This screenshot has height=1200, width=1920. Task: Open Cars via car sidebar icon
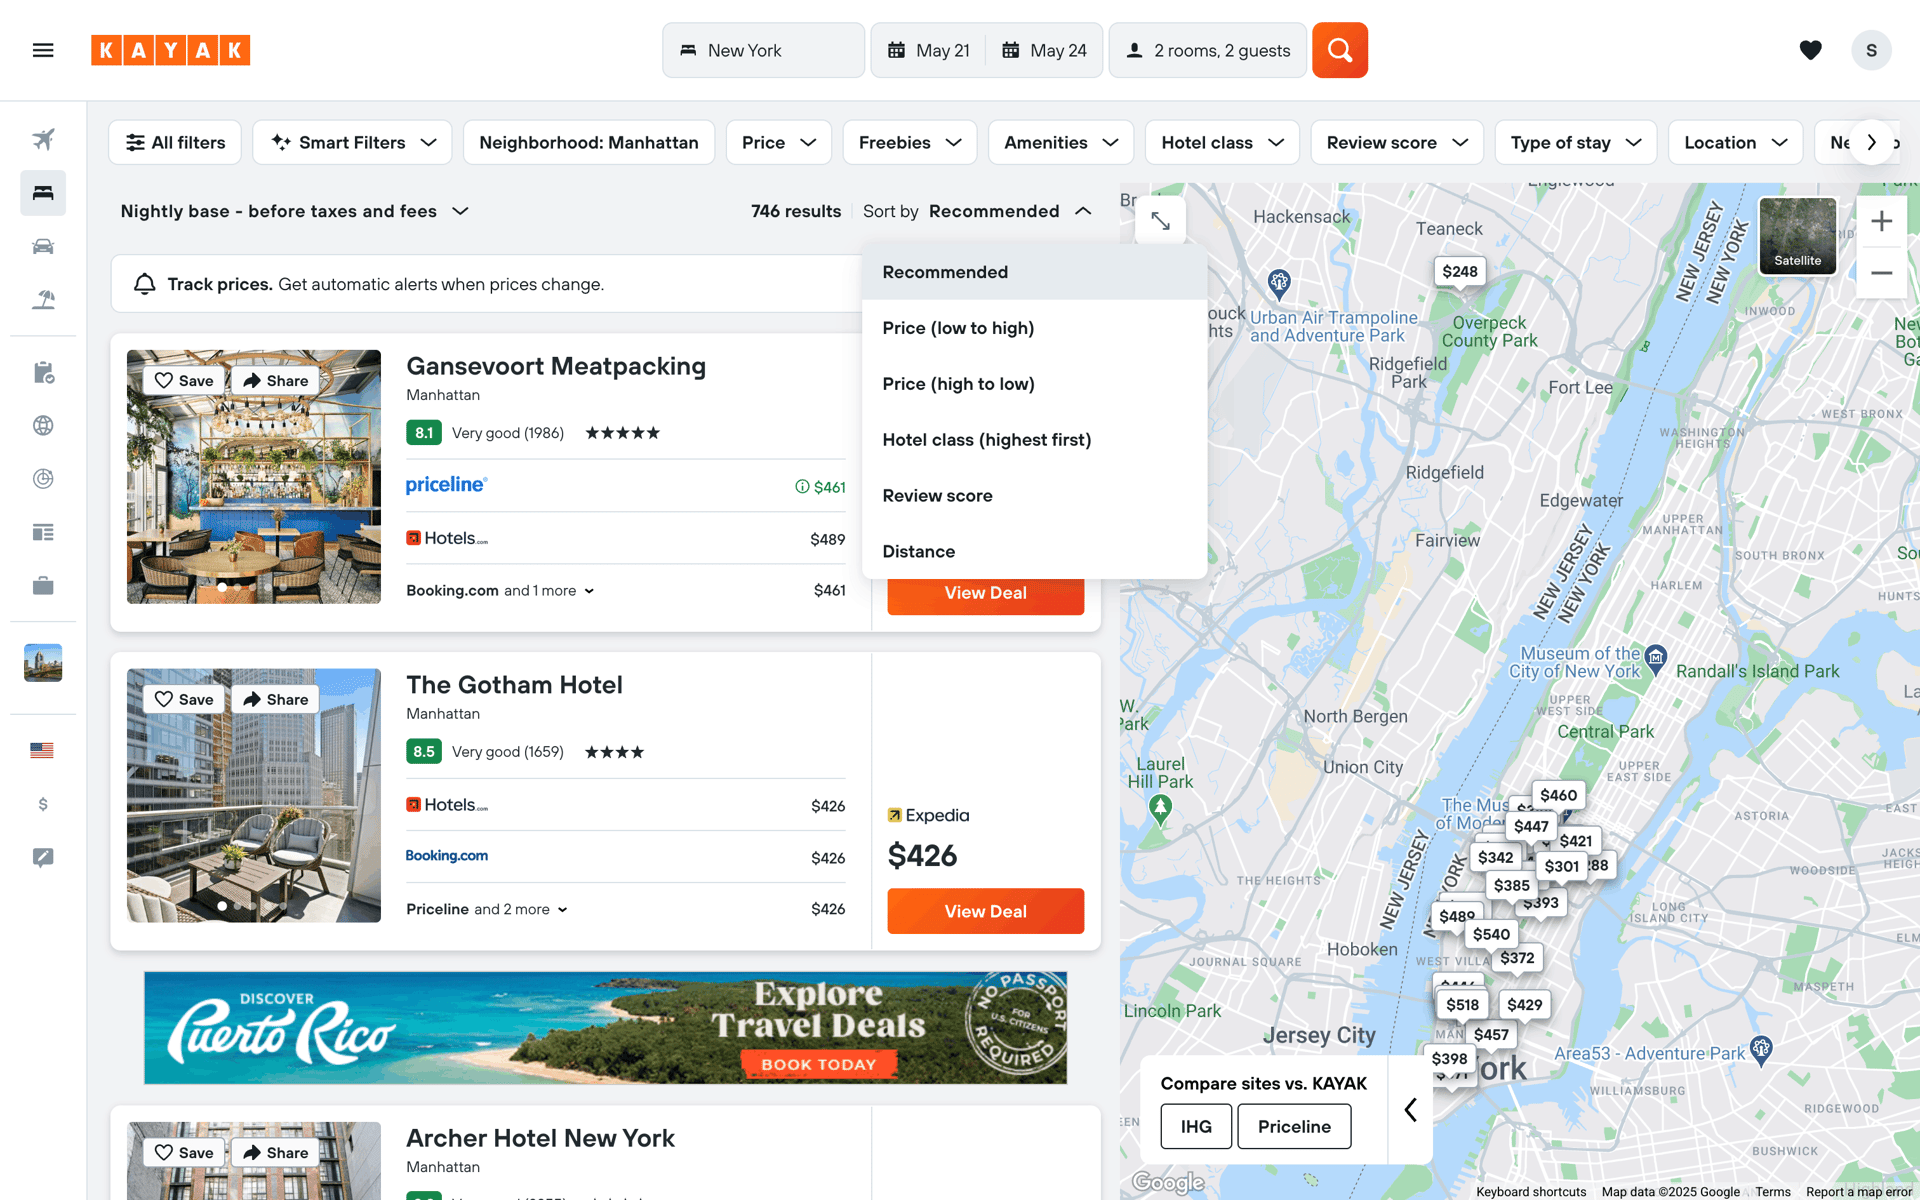click(x=43, y=246)
